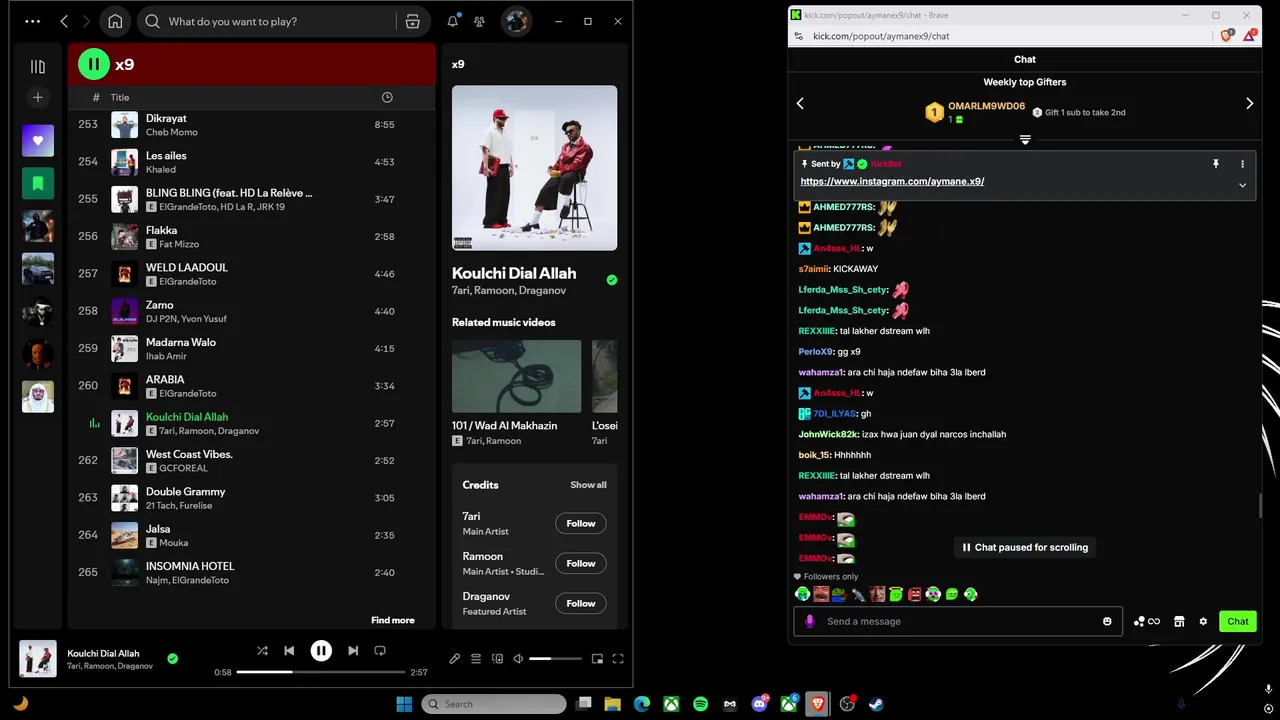Open Your Episodes green bookmark item
Screen dimensions: 1280x720
pyautogui.click(x=38, y=183)
